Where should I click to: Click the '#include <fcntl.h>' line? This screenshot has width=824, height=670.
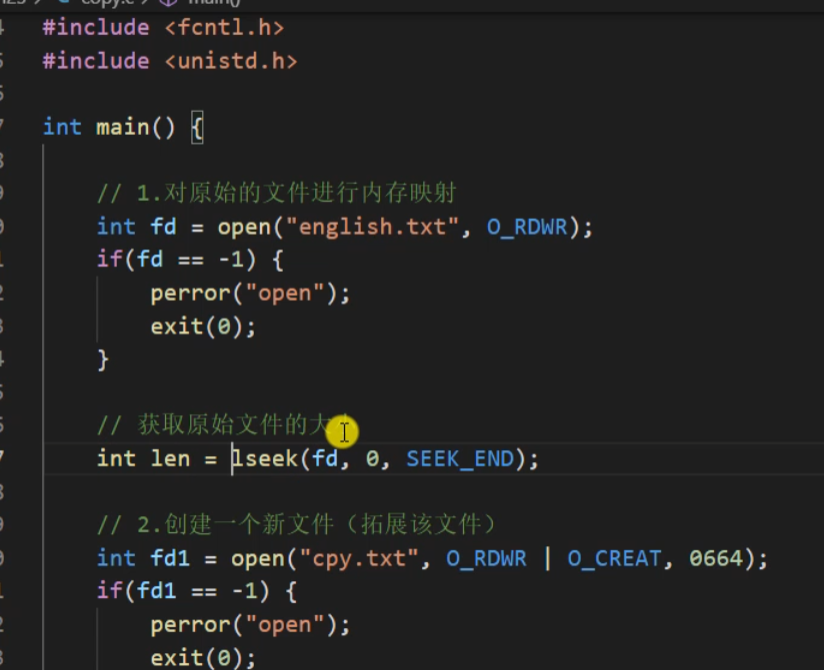coord(163,27)
